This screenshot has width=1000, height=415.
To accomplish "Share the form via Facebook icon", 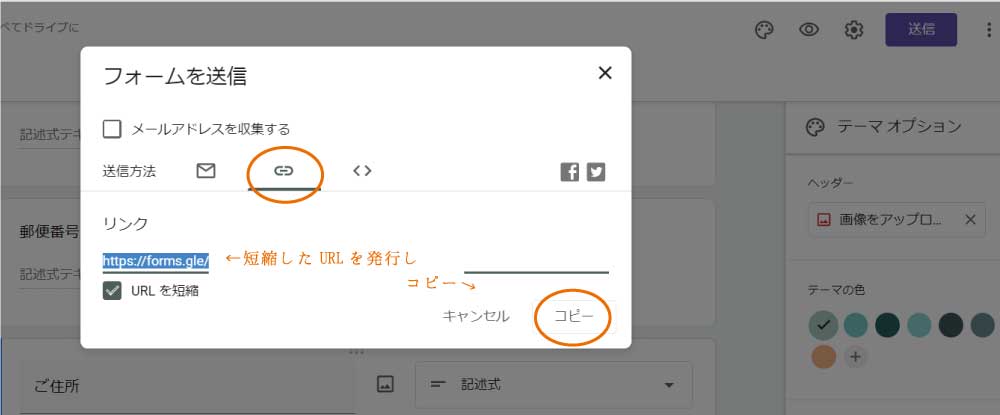I will (570, 172).
